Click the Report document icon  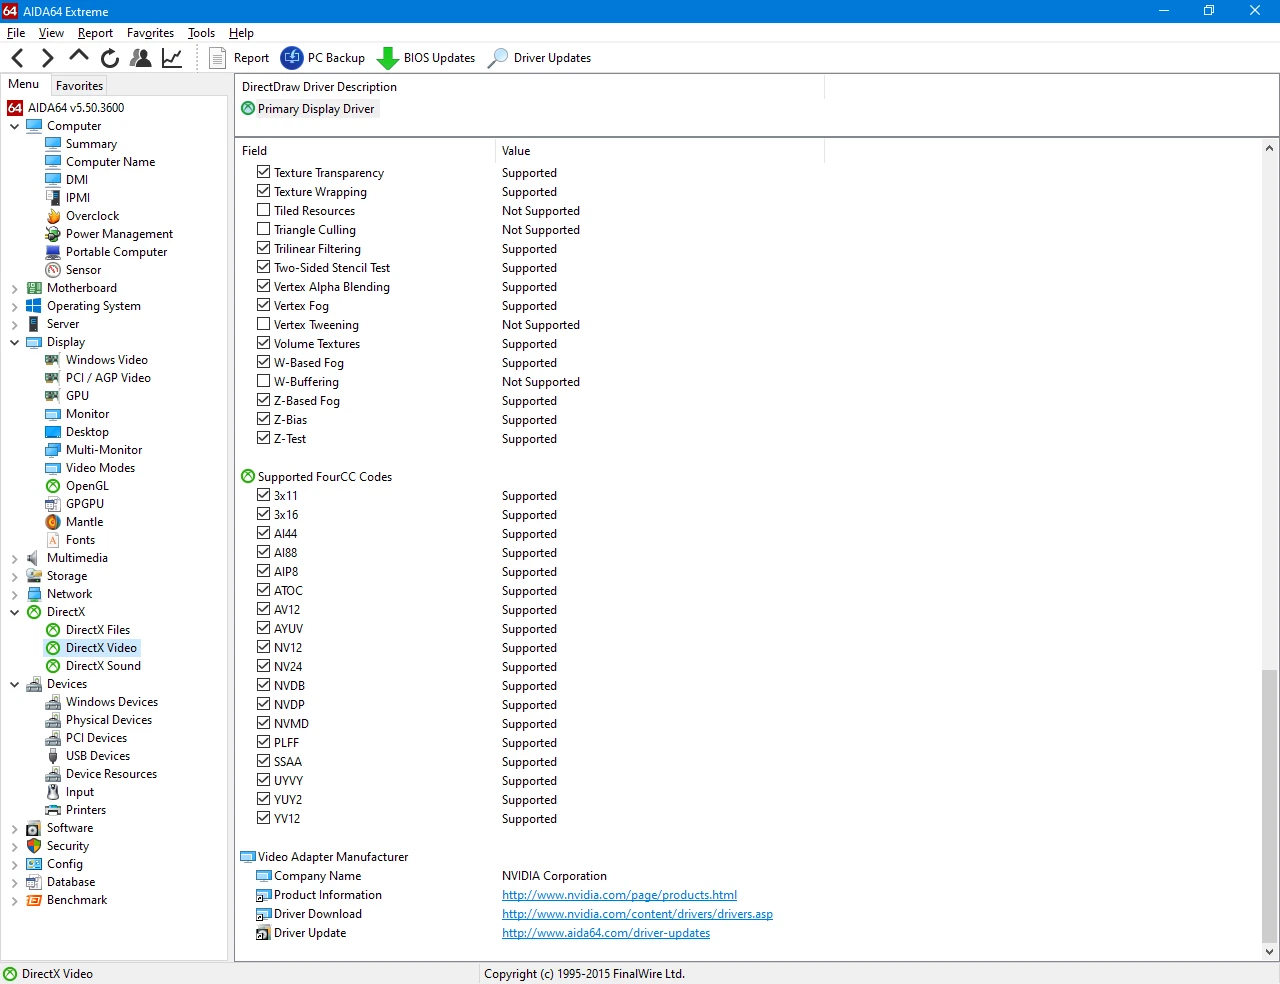click(217, 58)
